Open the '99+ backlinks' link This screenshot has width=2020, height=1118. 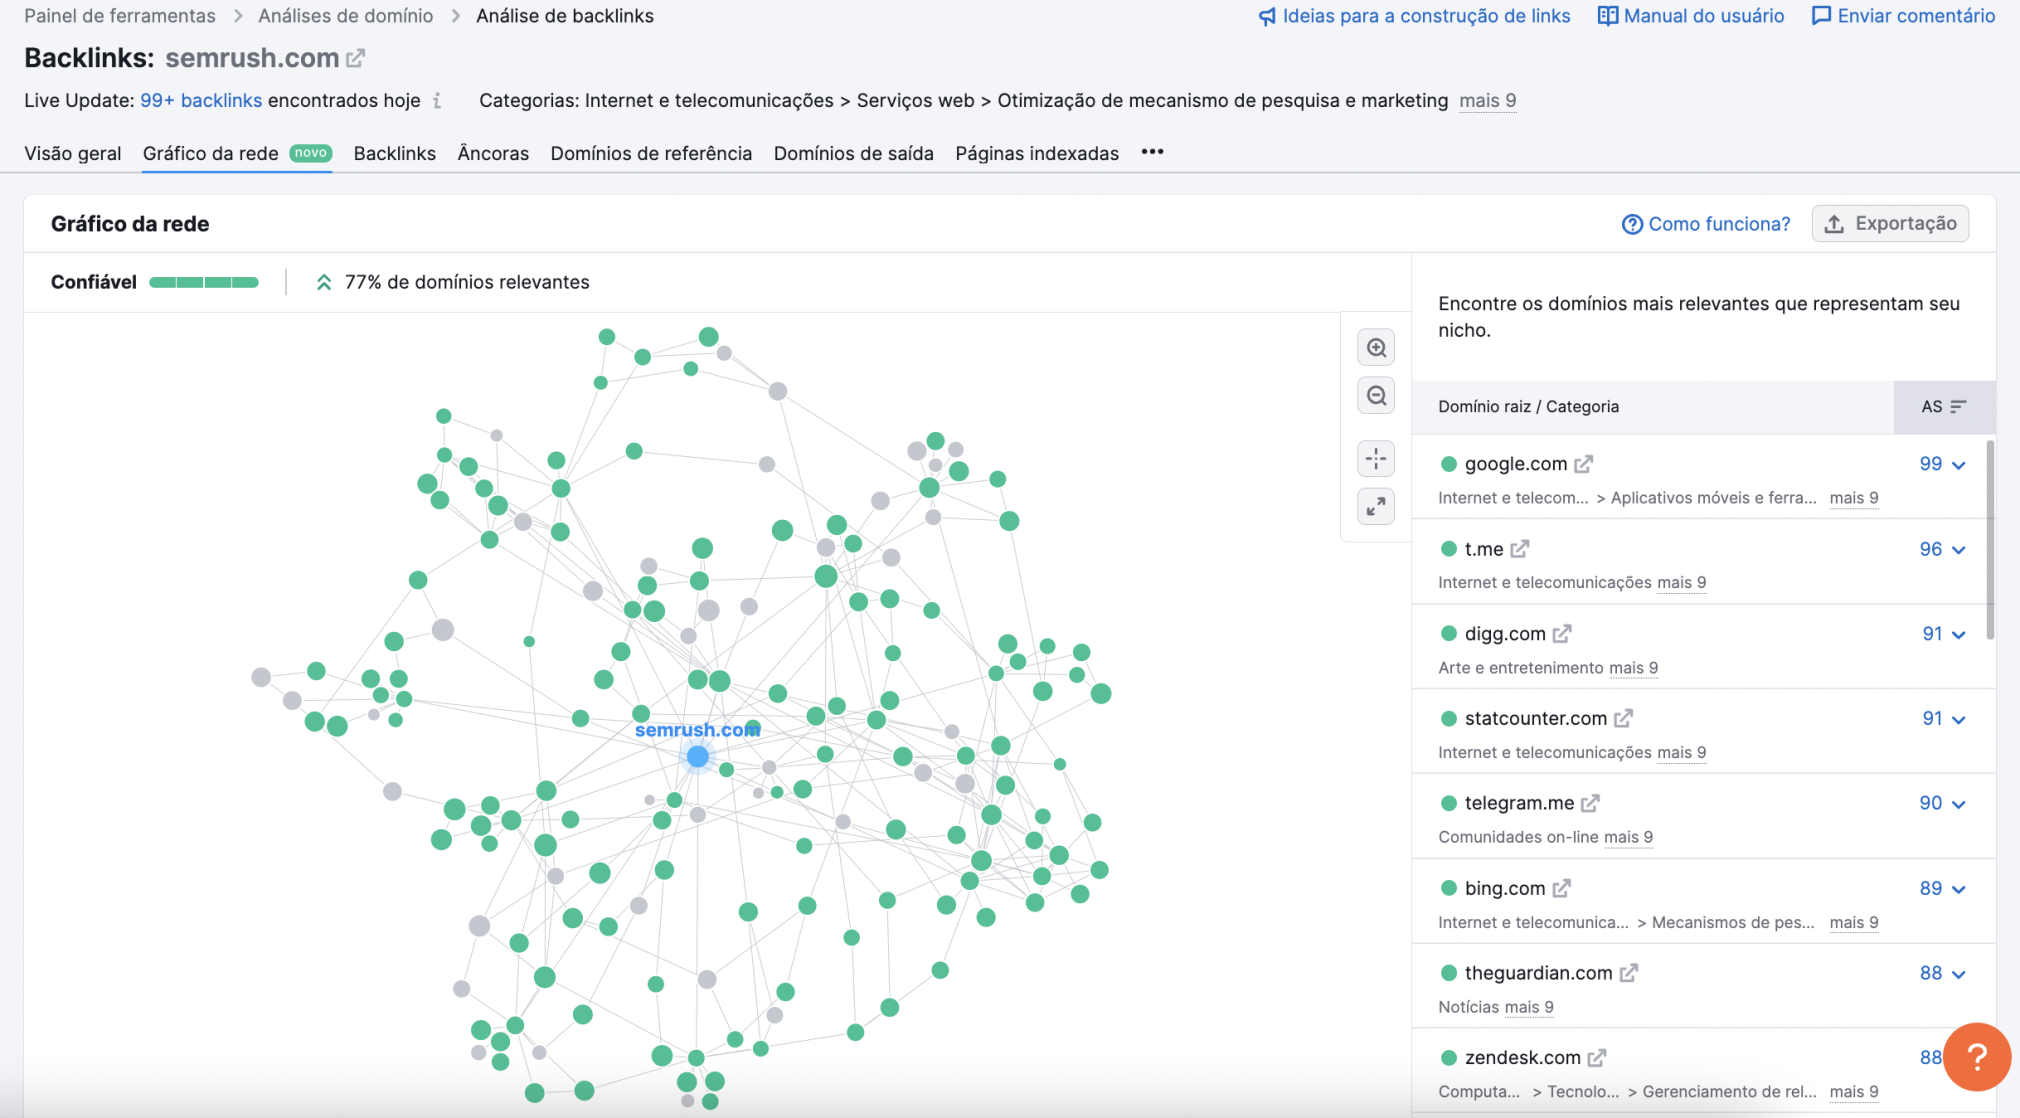click(x=201, y=100)
